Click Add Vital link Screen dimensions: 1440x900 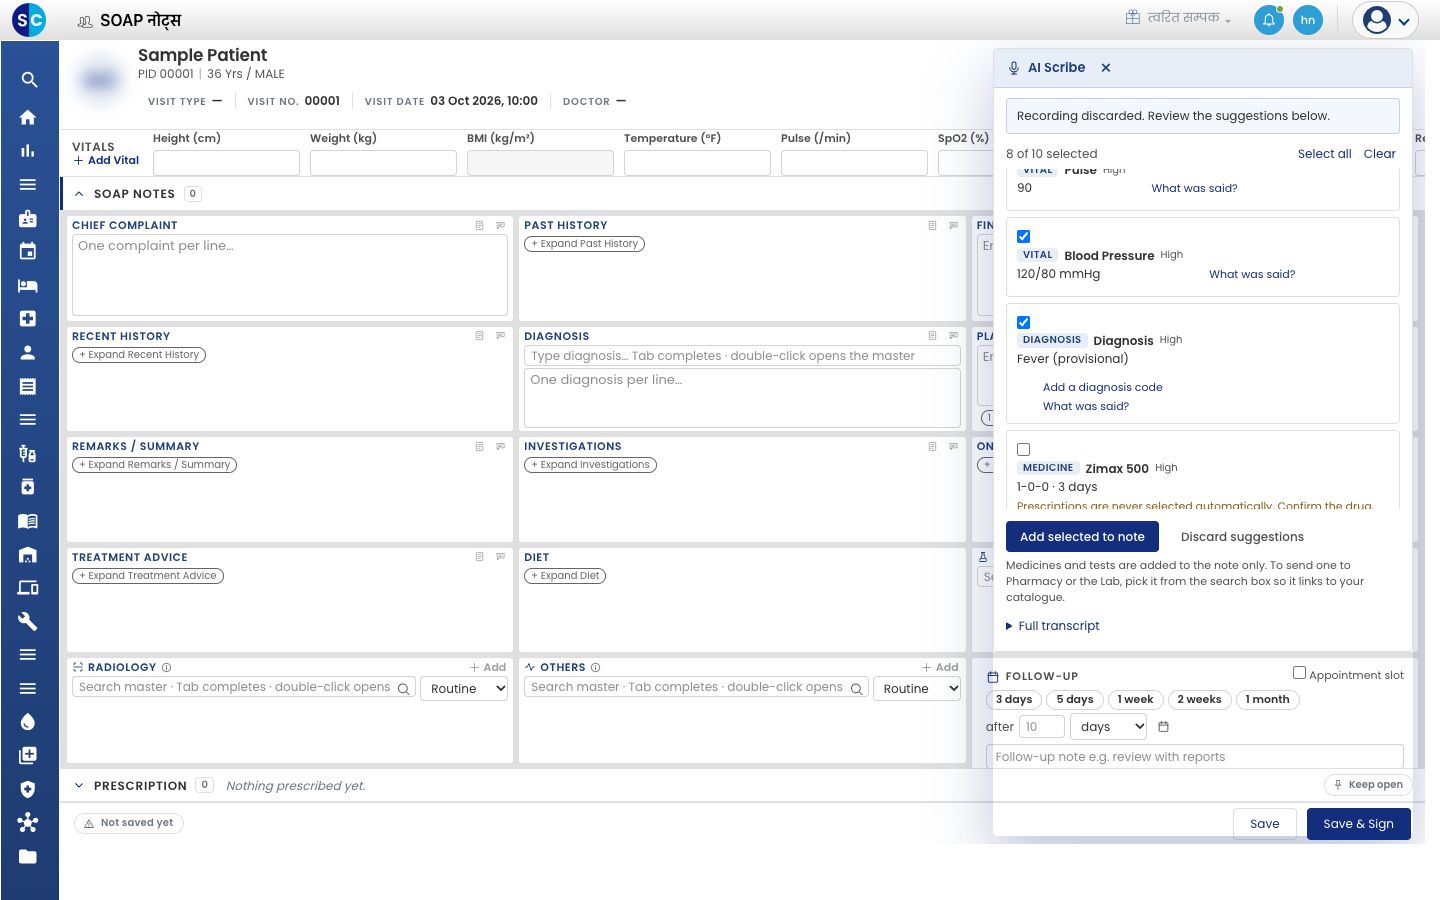106,160
